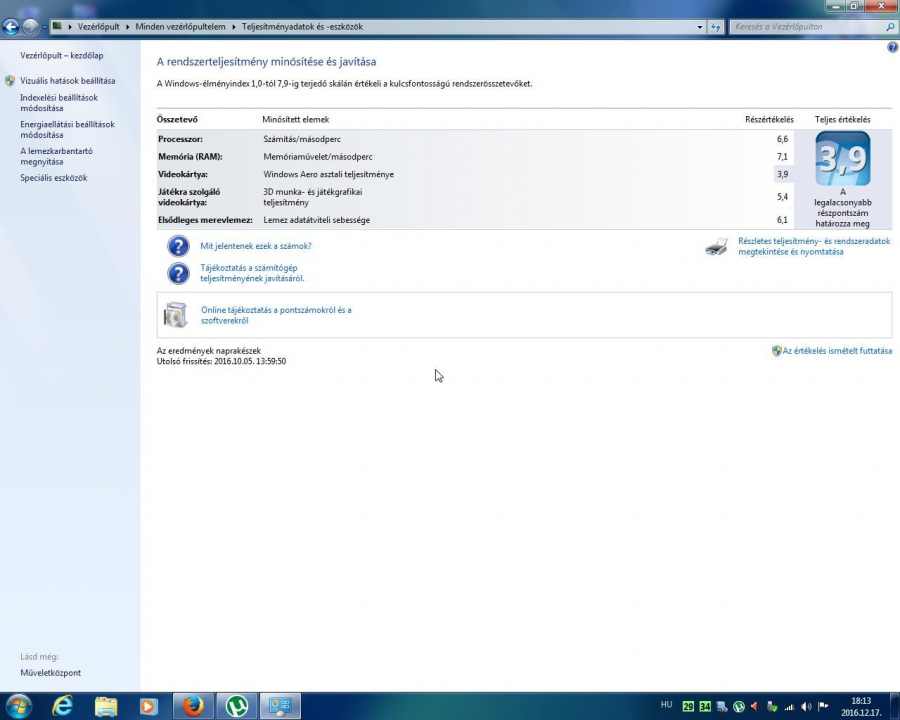Launch Internet Explorer from the taskbar

tap(62, 706)
